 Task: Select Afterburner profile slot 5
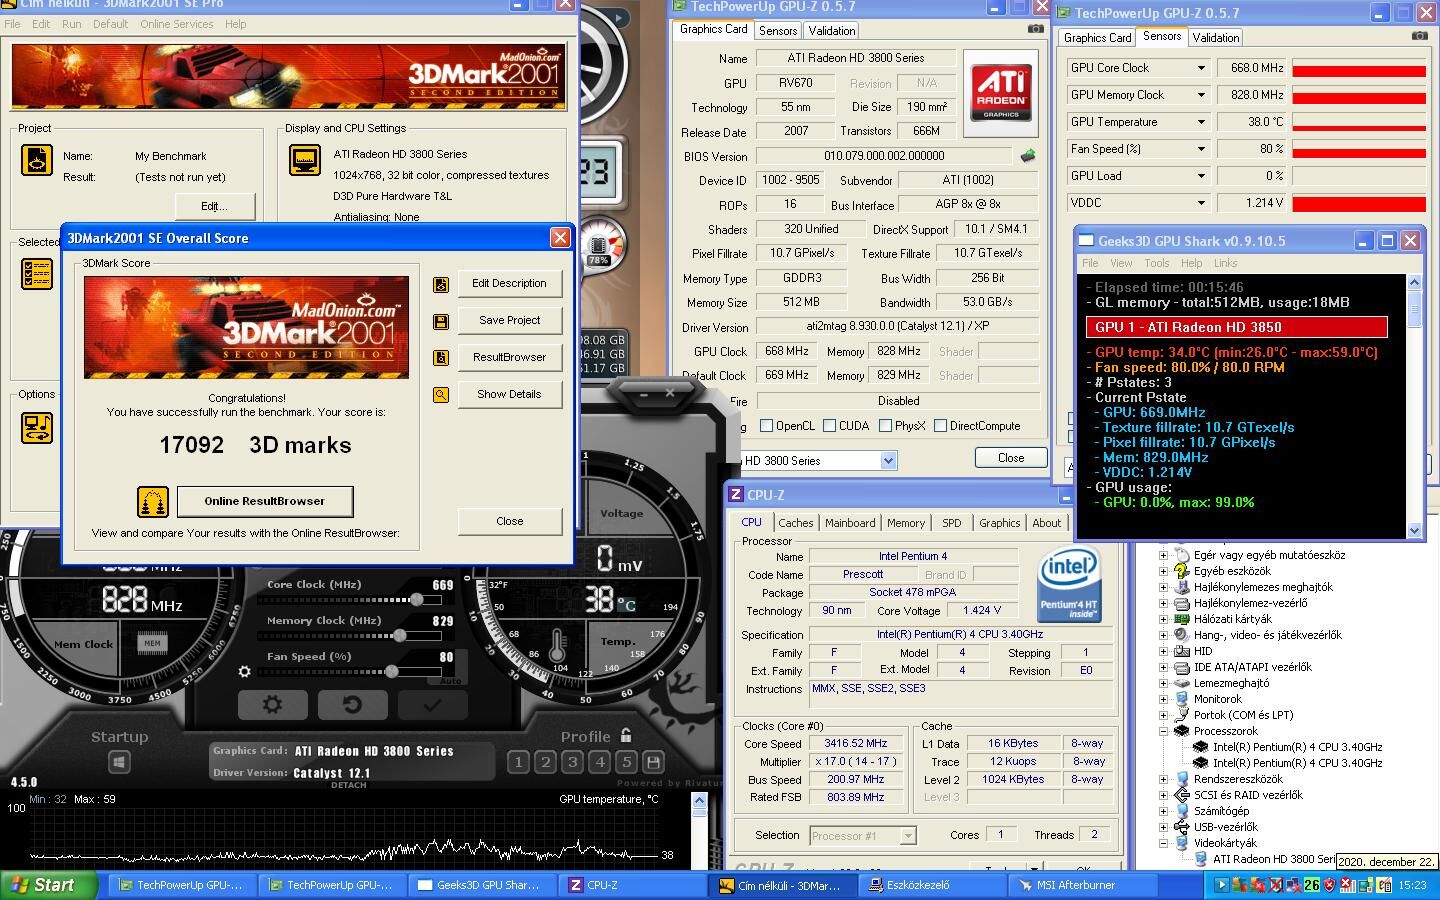tap(626, 762)
